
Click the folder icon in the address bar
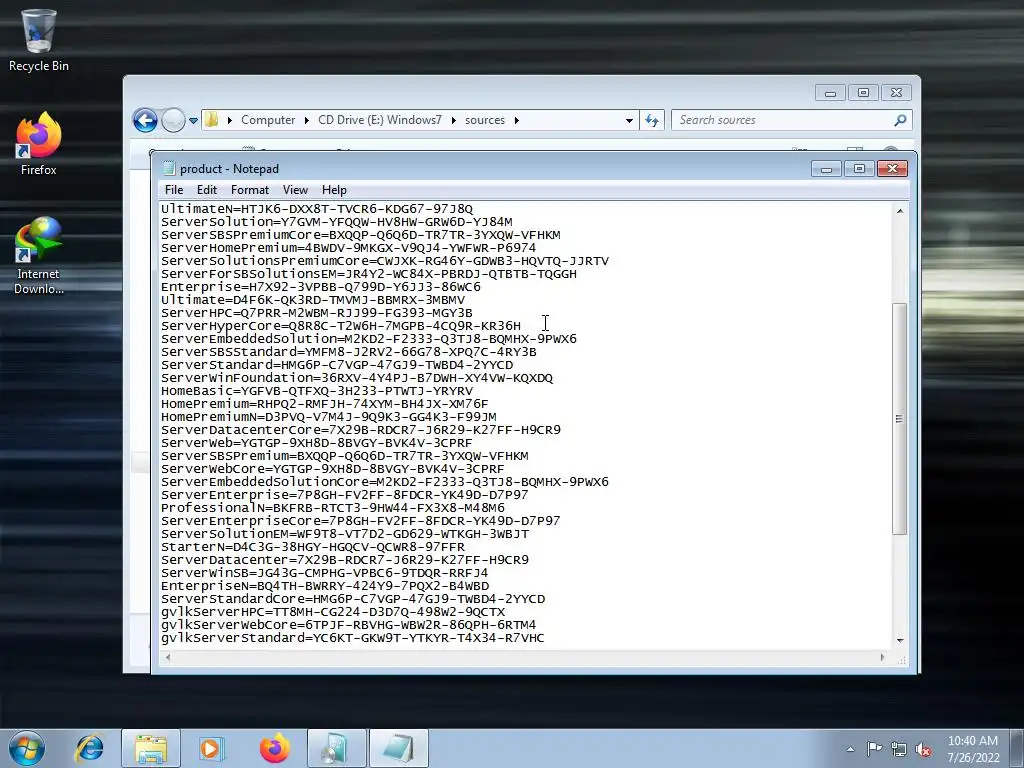[212, 120]
